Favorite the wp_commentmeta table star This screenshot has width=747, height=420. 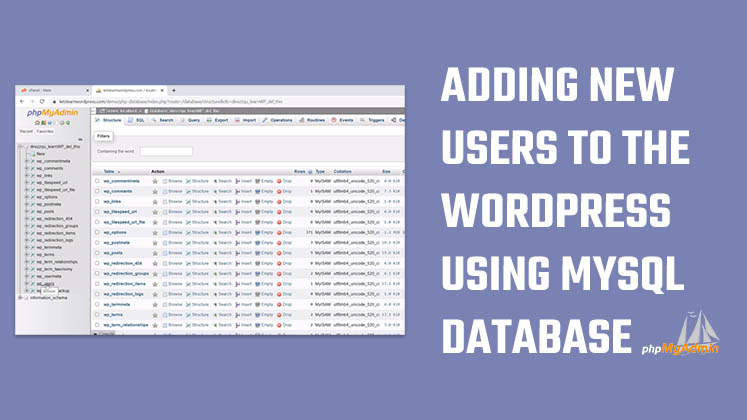(x=155, y=181)
